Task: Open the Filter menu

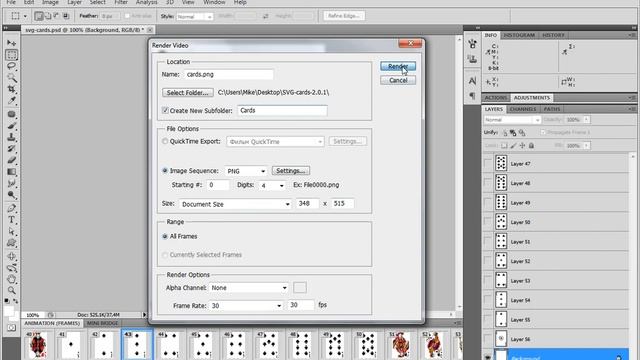Action: [x=121, y=2]
